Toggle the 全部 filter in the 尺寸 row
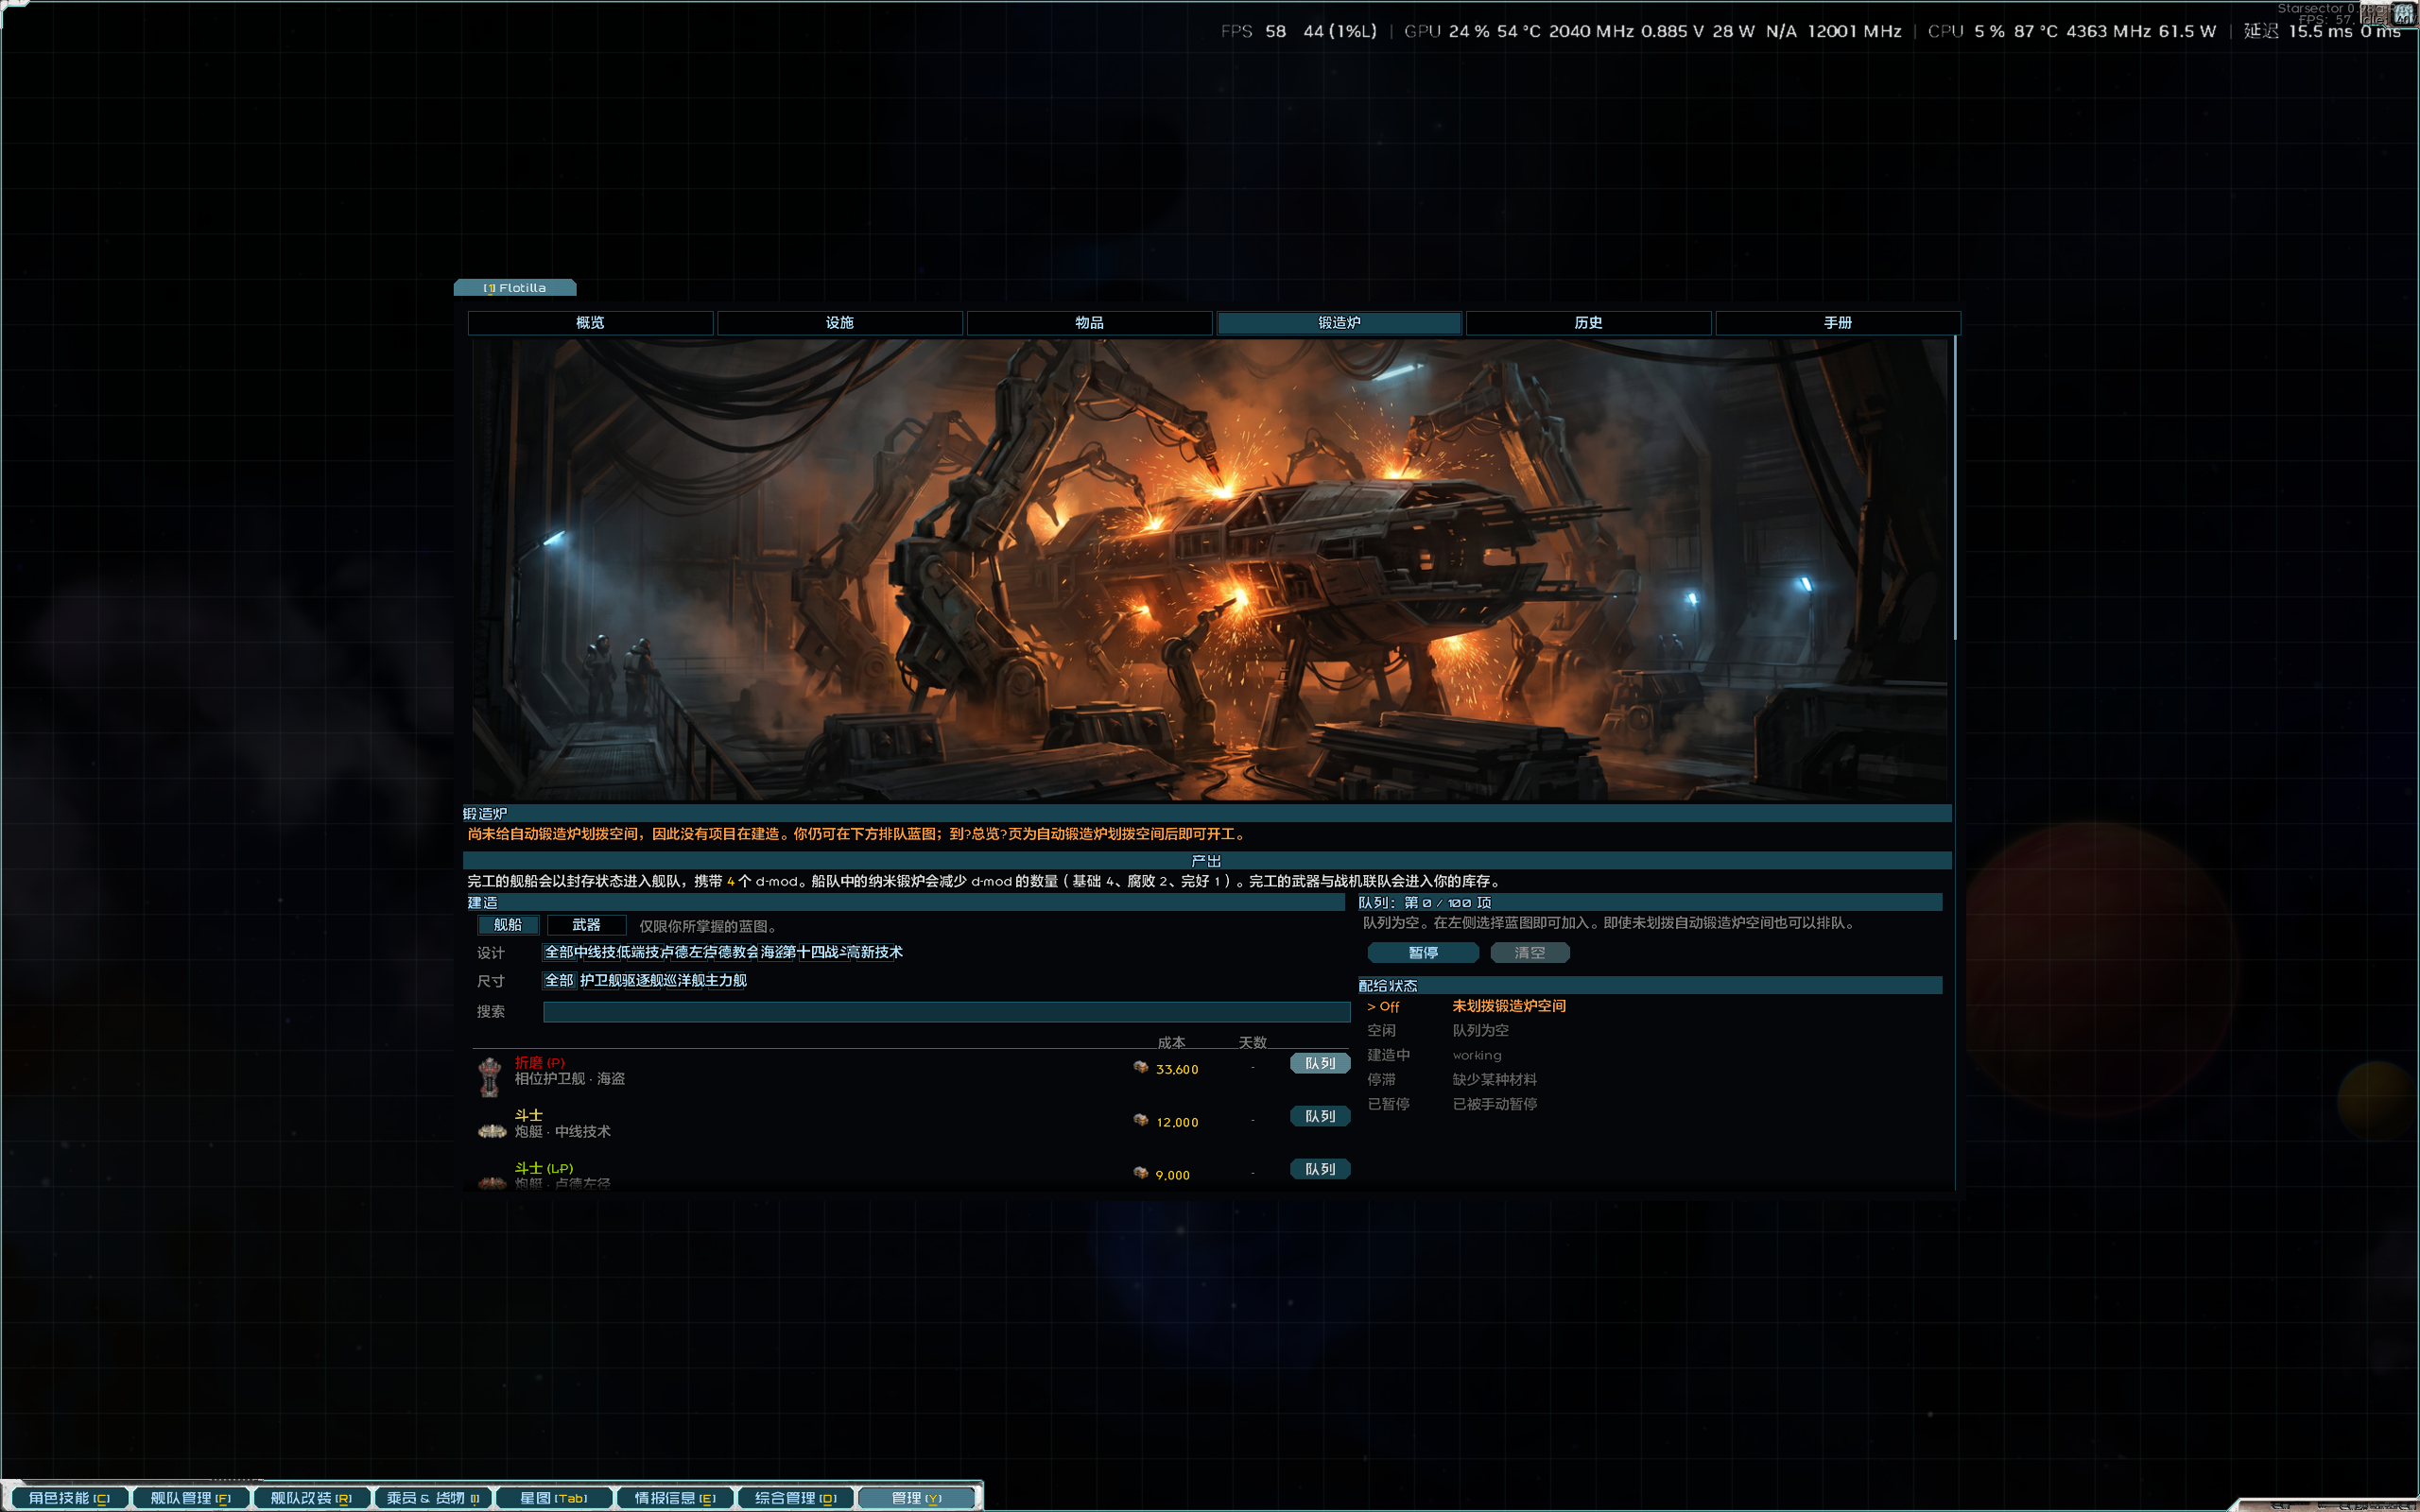Viewport: 2420px width, 1512px height. [559, 980]
